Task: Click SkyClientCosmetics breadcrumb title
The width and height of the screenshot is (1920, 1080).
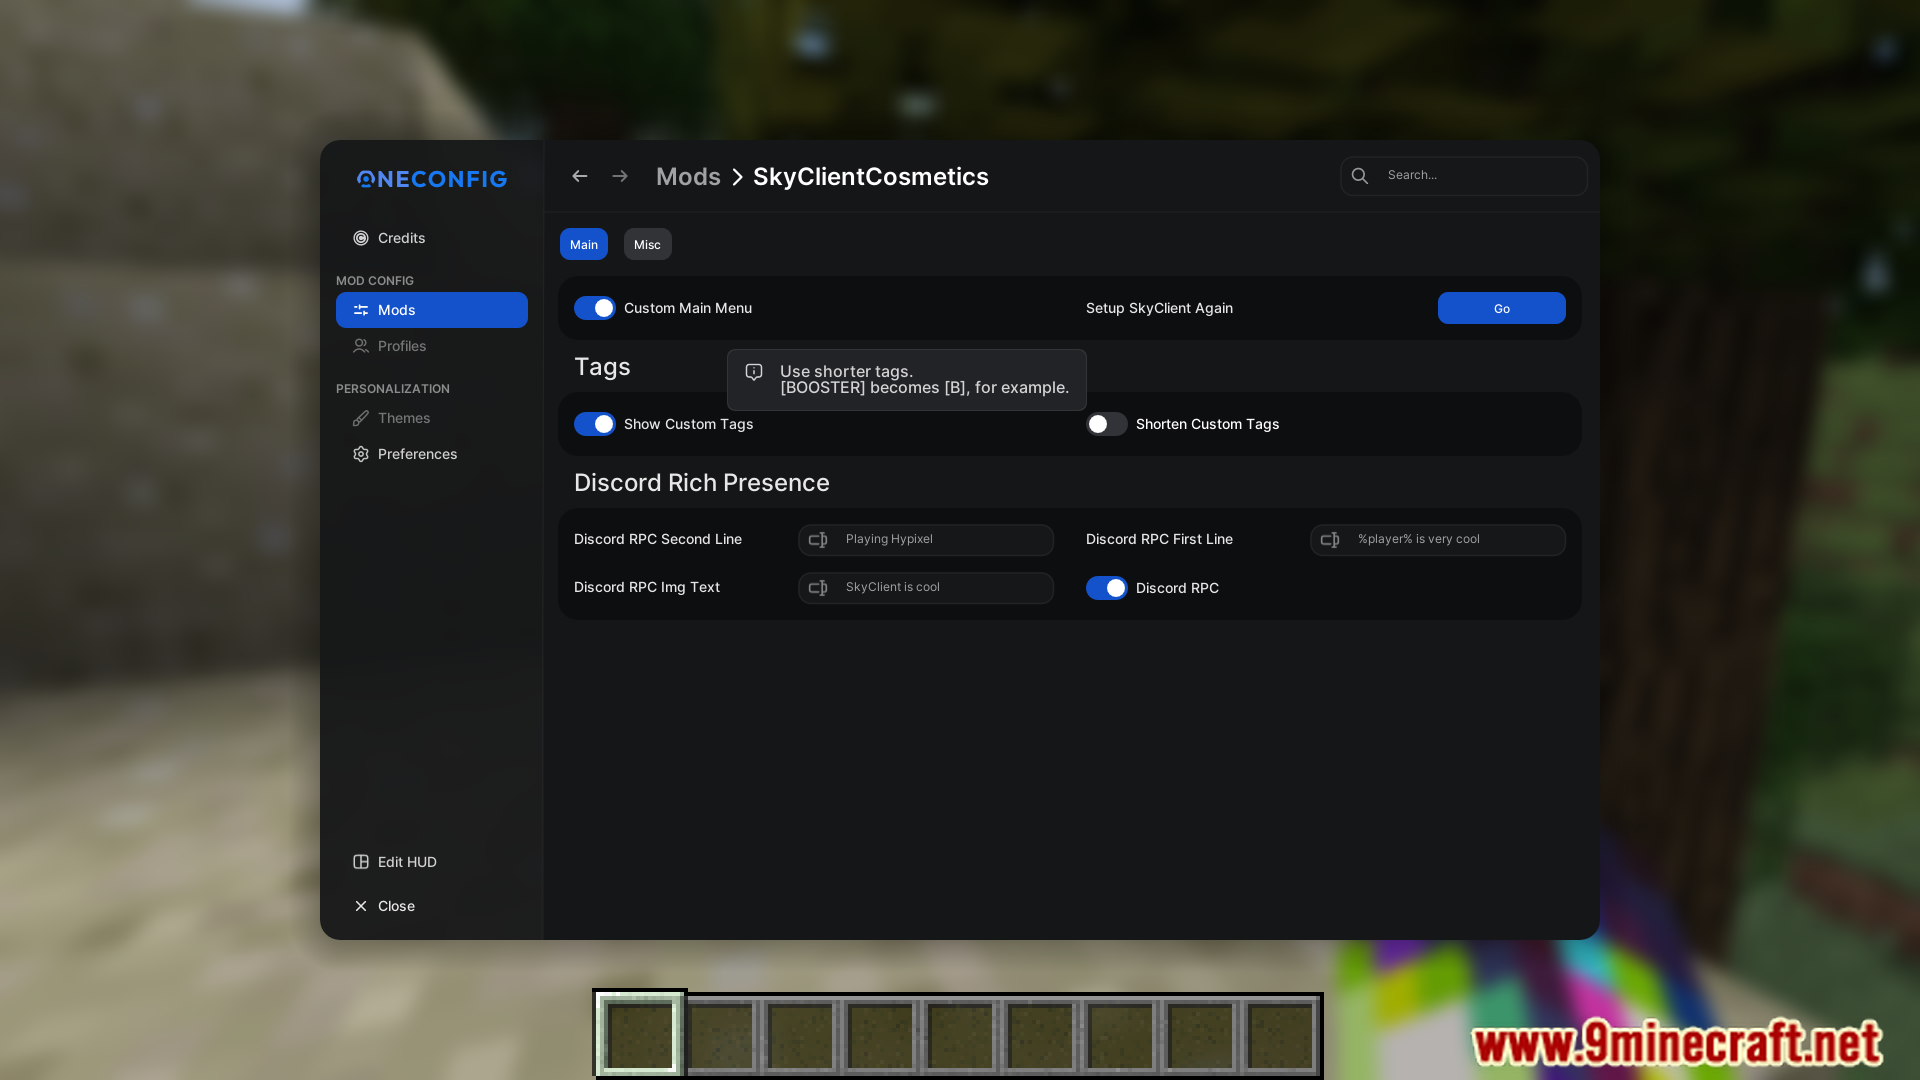Action: click(x=871, y=177)
